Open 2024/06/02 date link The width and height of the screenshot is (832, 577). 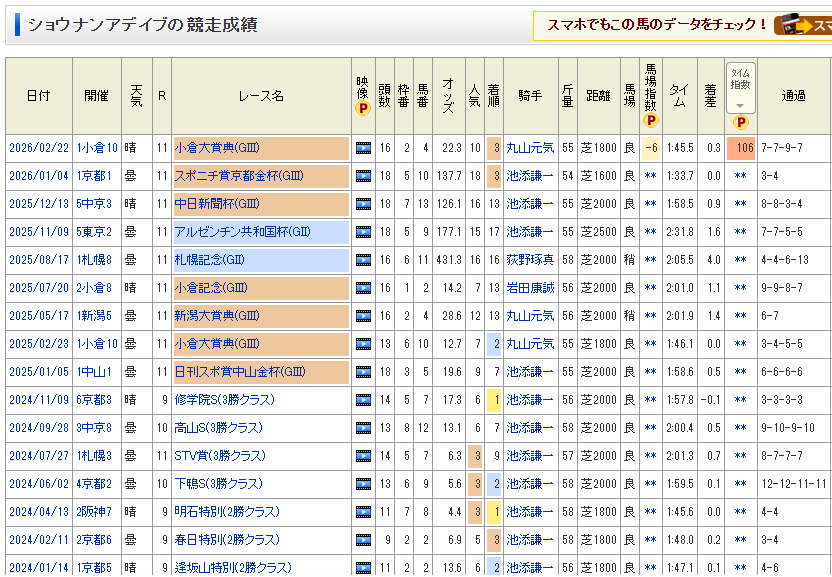[39, 484]
